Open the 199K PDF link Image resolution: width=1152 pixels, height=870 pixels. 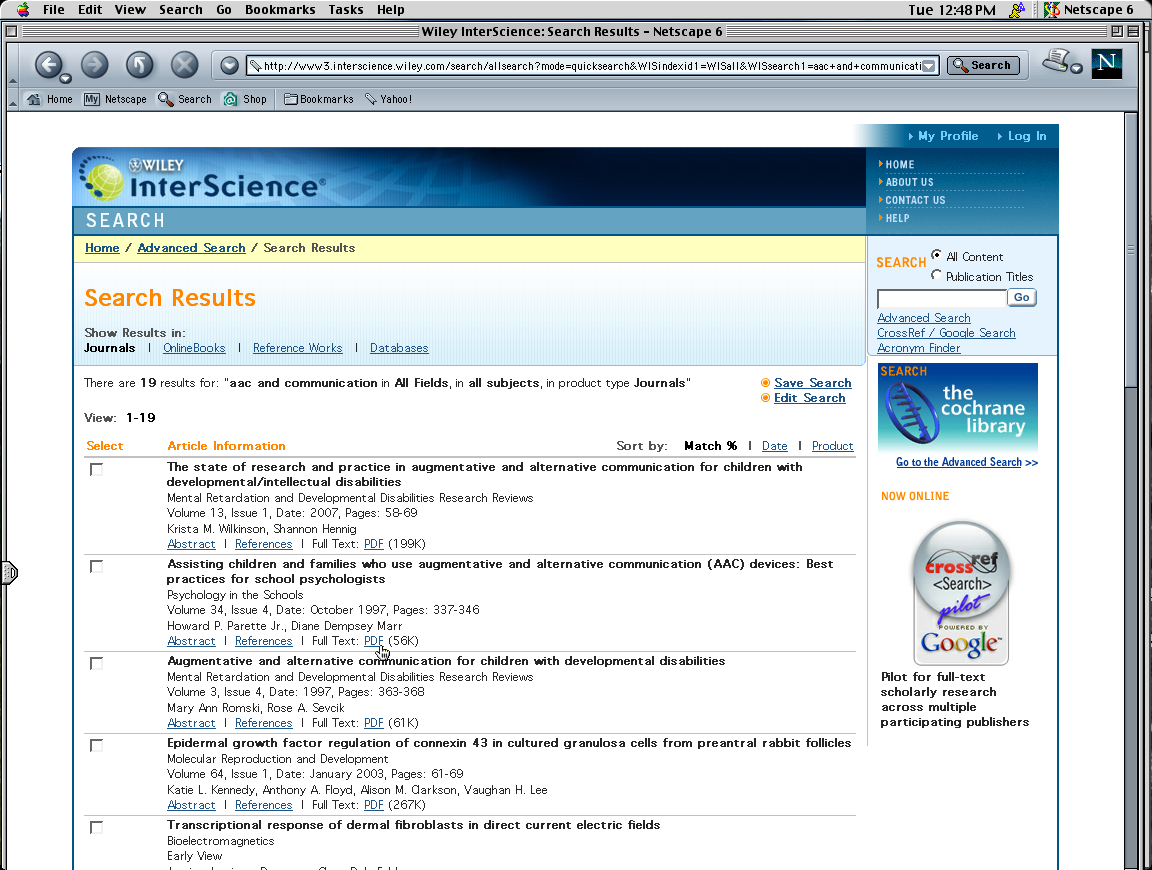[374, 544]
